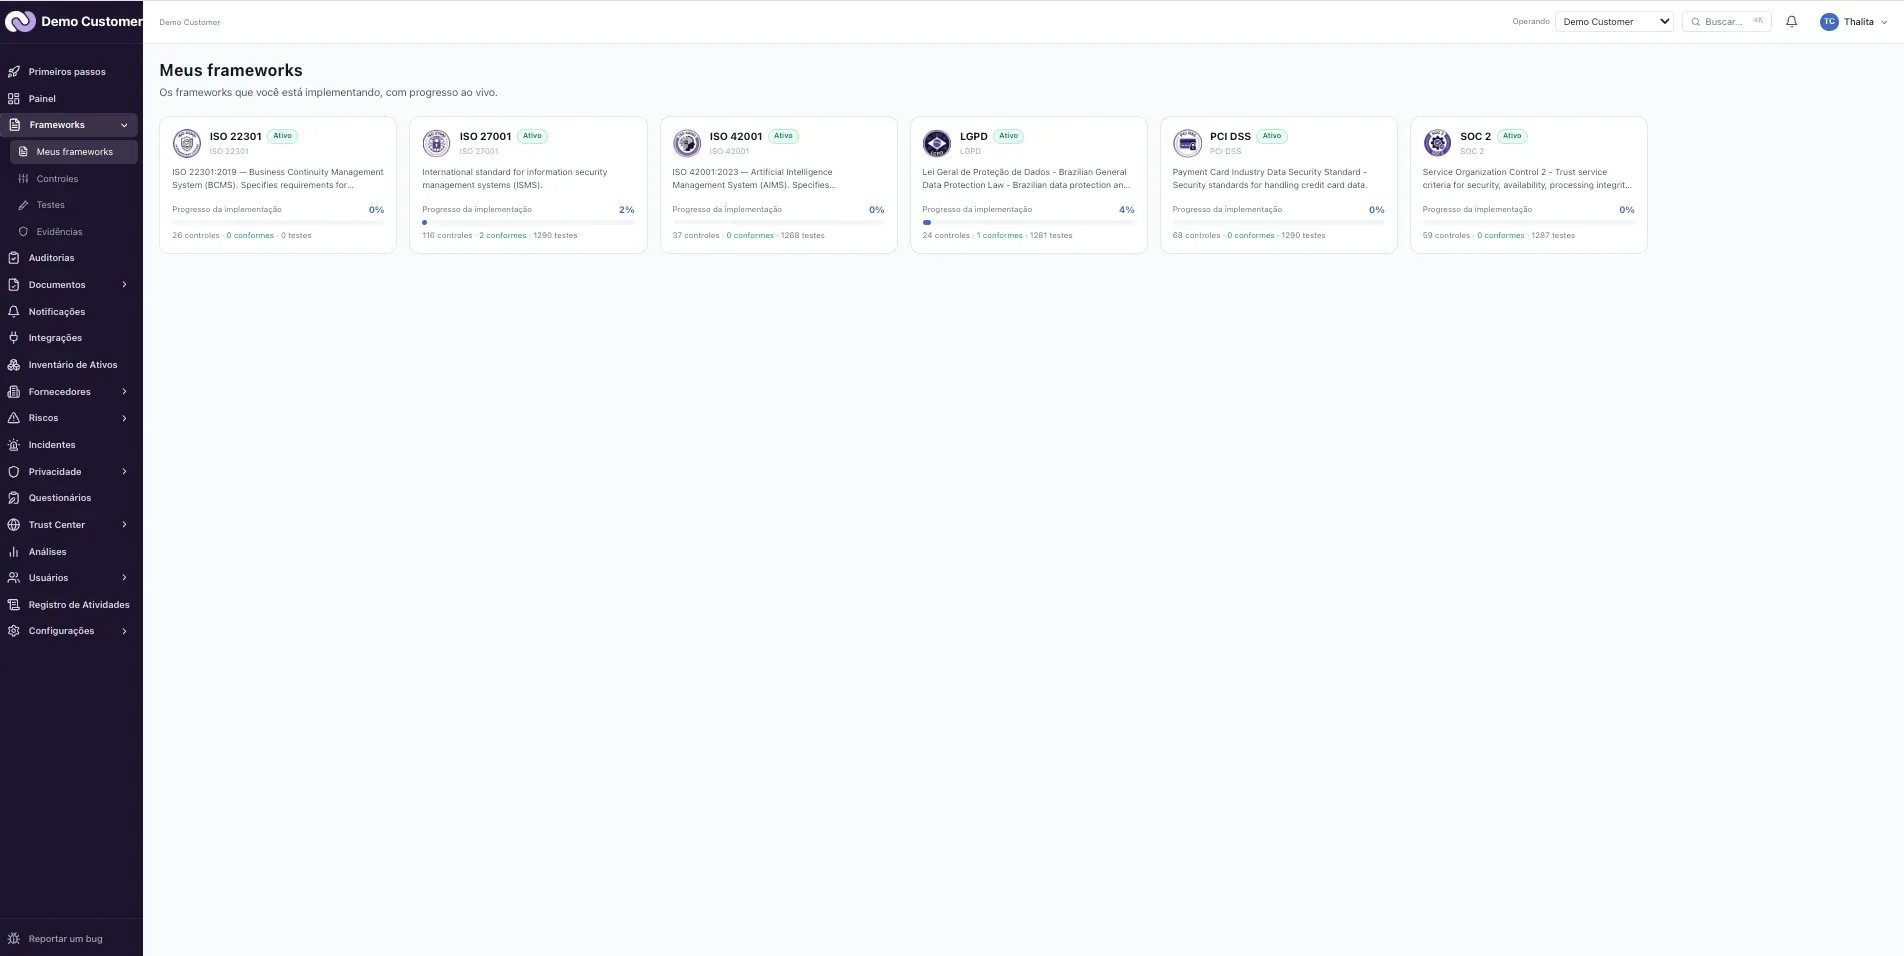Click the bug icon next to Reportar um bug
The image size is (1904, 956).
pos(14,939)
